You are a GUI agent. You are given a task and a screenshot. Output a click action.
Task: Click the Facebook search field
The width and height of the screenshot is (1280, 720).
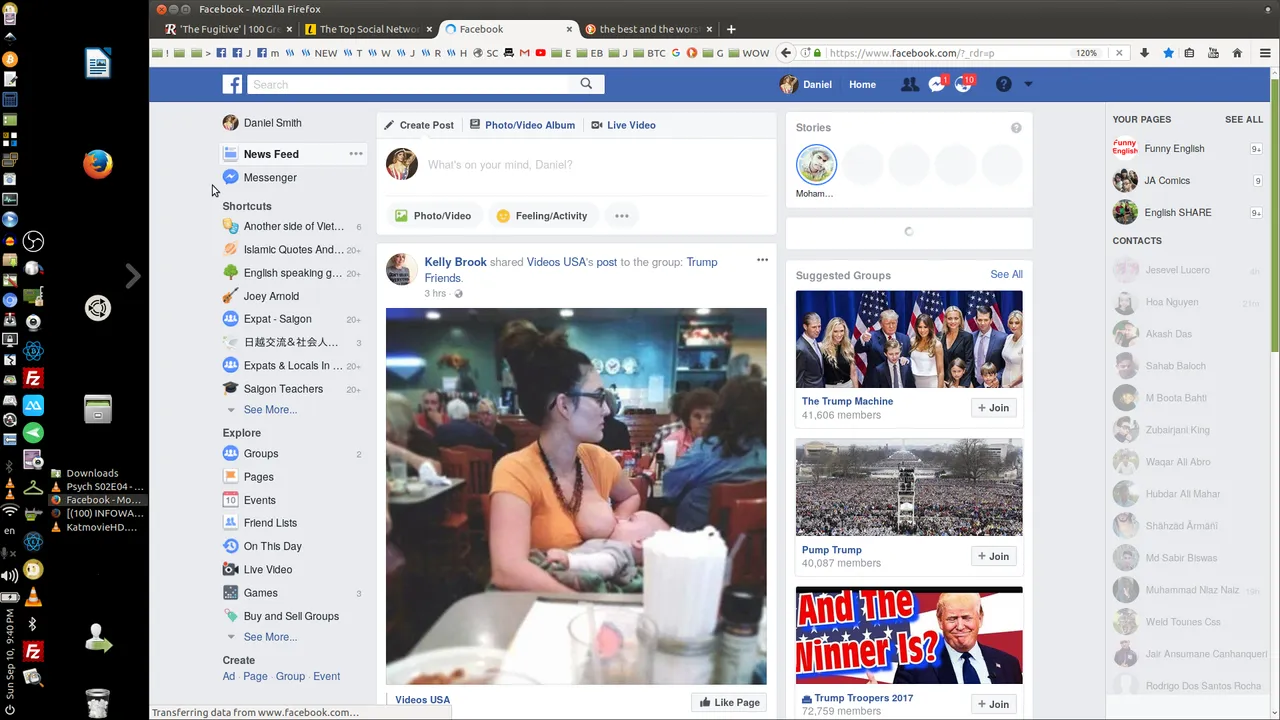pos(410,85)
